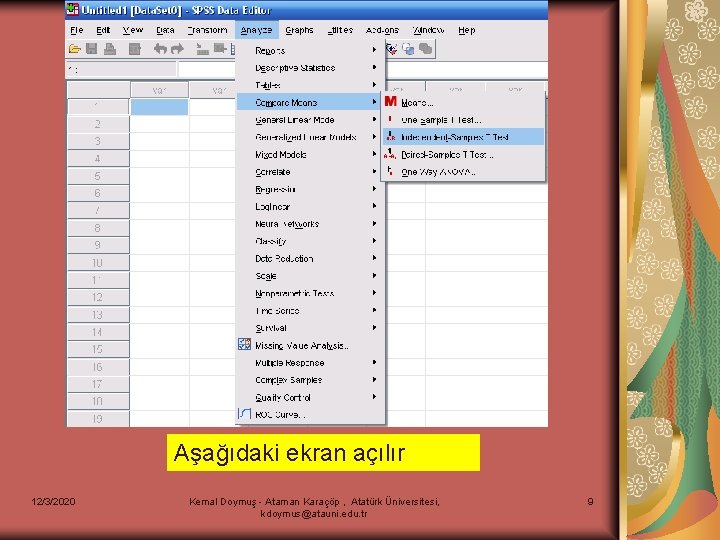Expand the Survival submenu
The image size is (720, 540).
tap(310, 328)
